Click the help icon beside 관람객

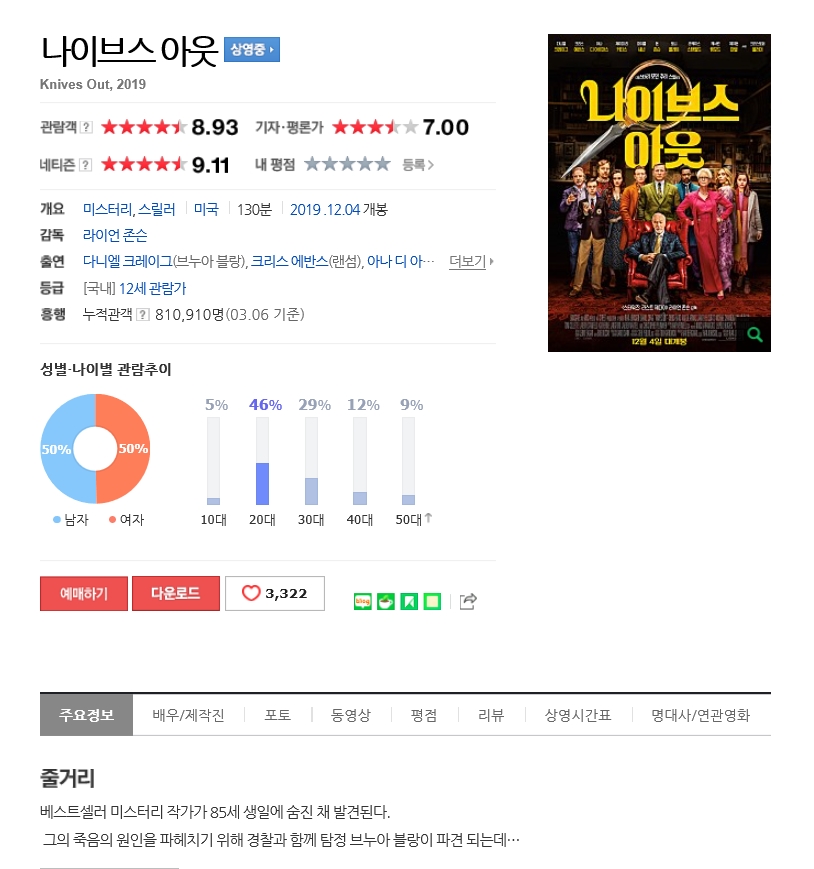[x=86, y=127]
